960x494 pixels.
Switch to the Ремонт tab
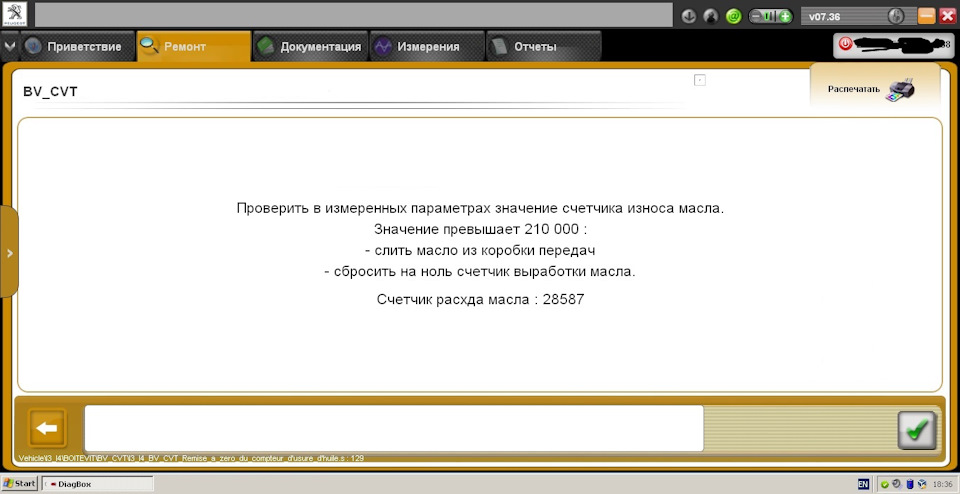click(x=193, y=47)
